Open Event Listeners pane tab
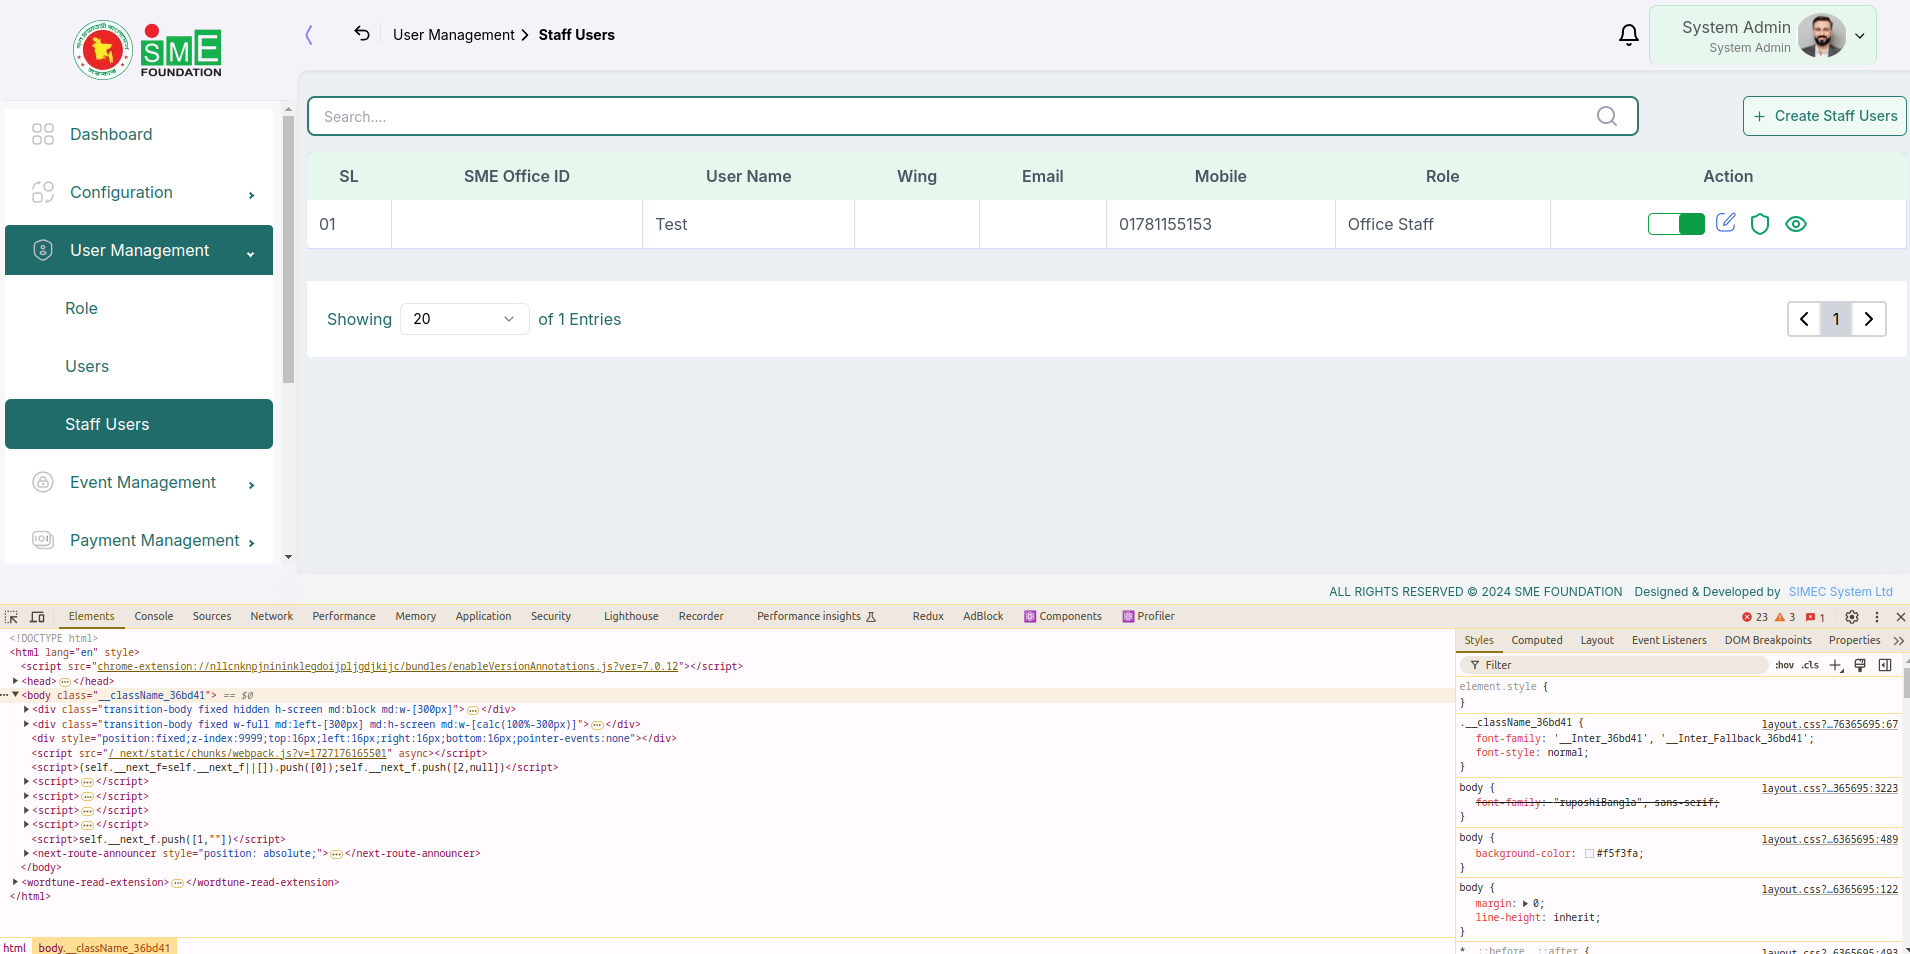Image resolution: width=1910 pixels, height=954 pixels. (x=1669, y=640)
